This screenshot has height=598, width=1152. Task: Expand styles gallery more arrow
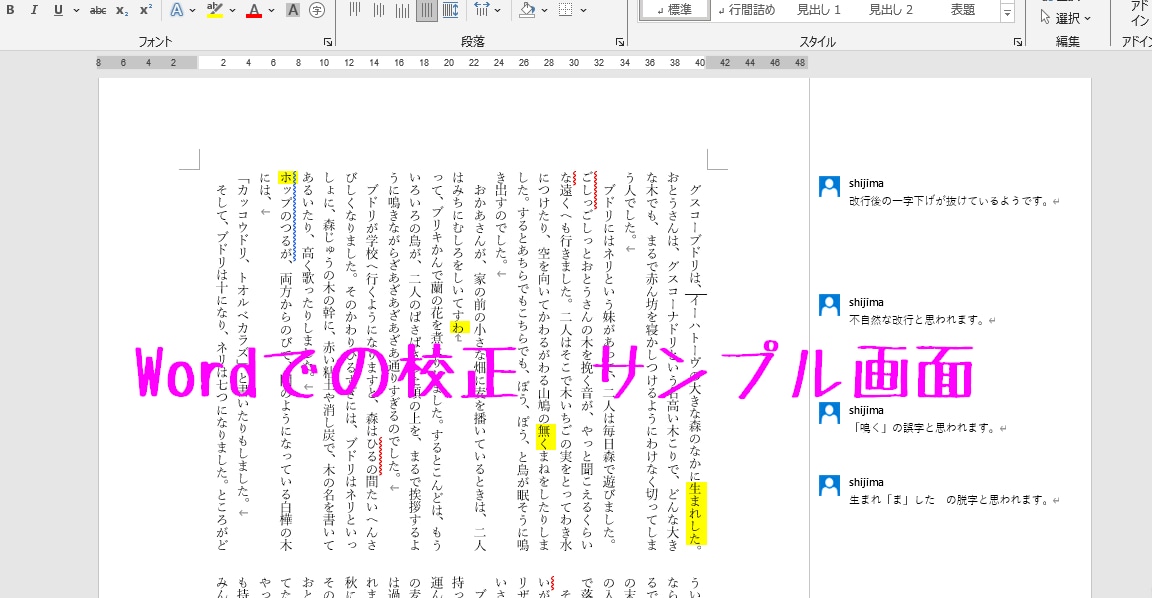(x=1008, y=12)
